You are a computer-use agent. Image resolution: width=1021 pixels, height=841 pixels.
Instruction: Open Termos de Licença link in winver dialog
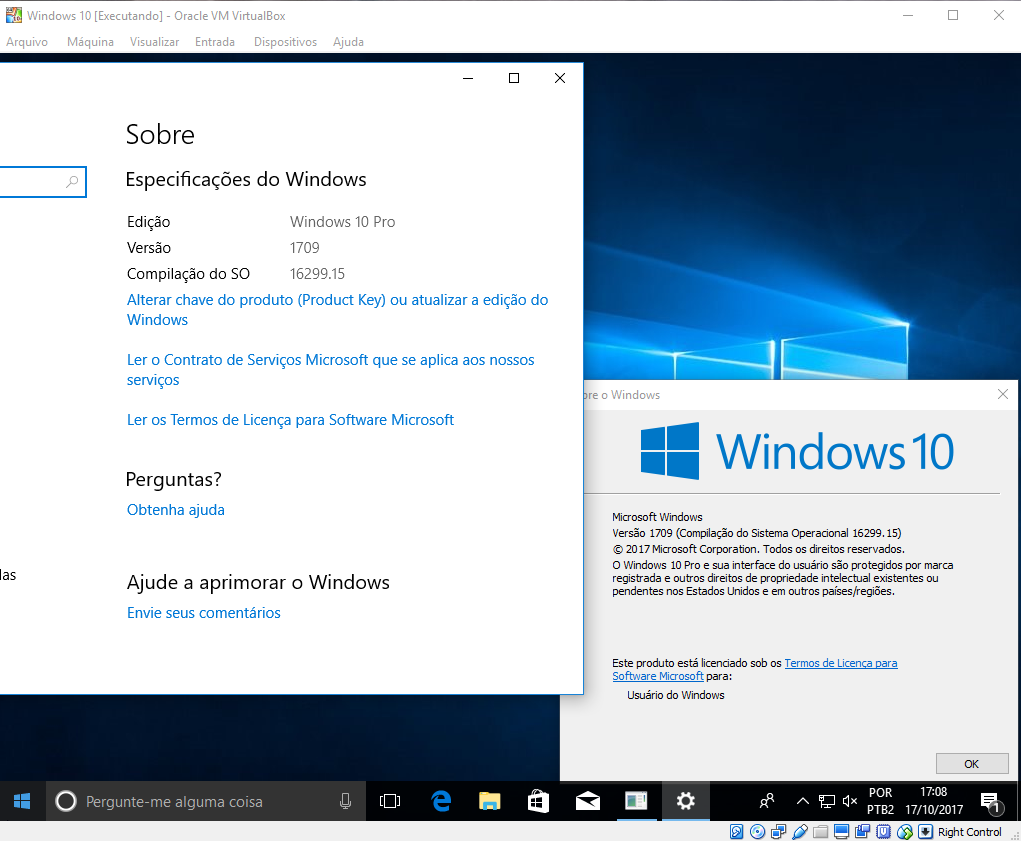coord(841,663)
